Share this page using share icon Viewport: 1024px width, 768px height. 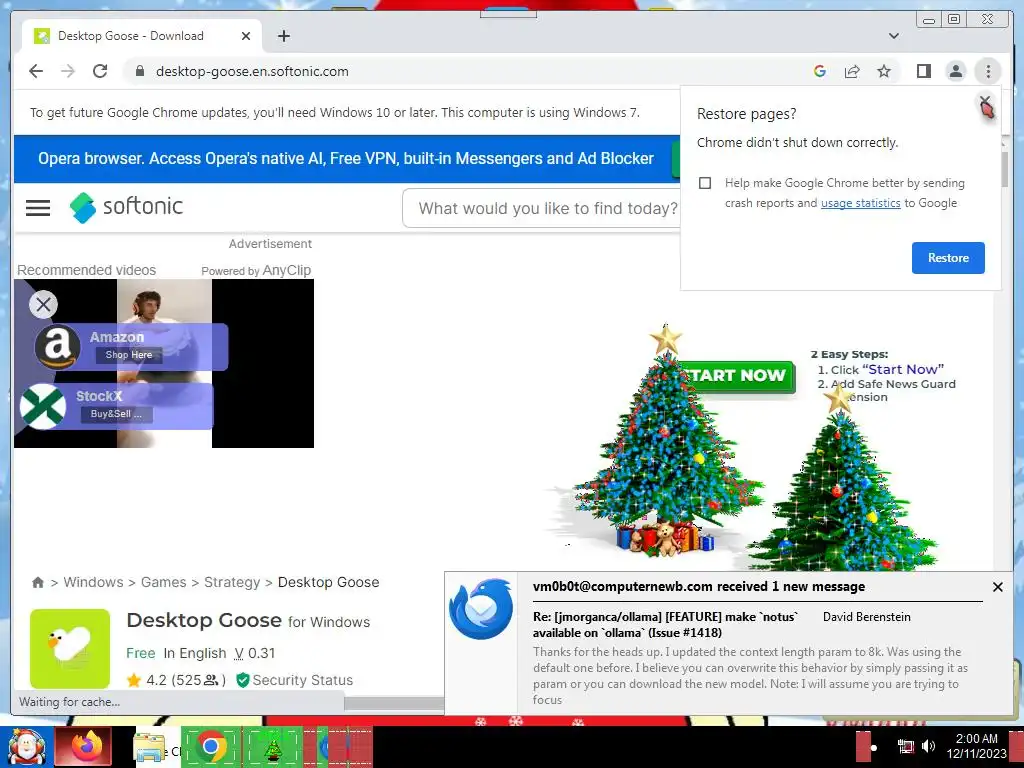tap(852, 71)
